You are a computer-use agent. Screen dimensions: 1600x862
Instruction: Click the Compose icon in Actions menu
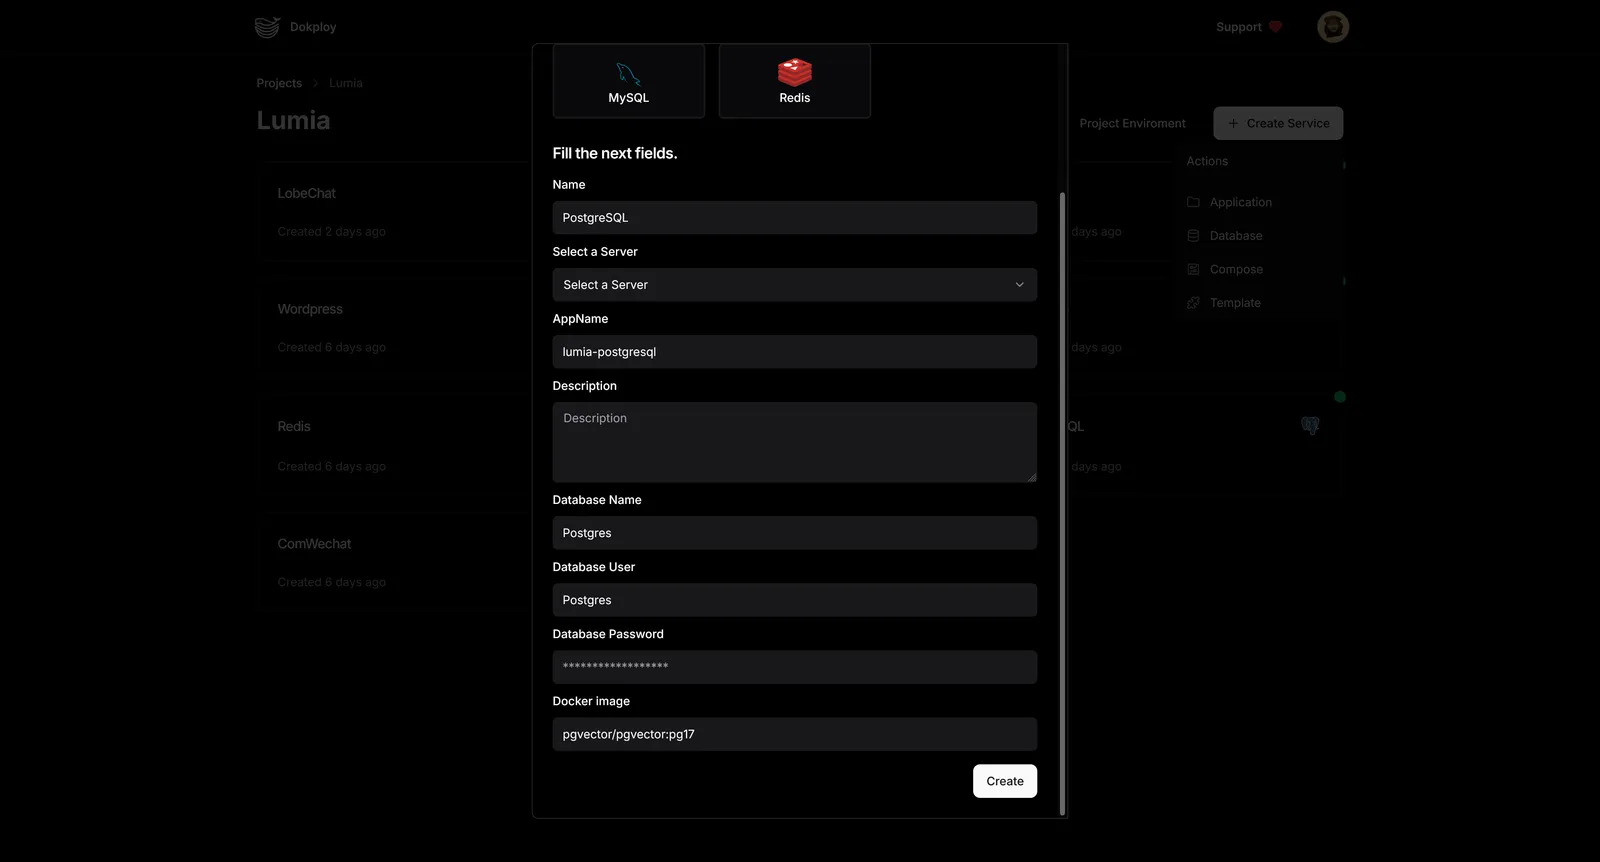1193,269
